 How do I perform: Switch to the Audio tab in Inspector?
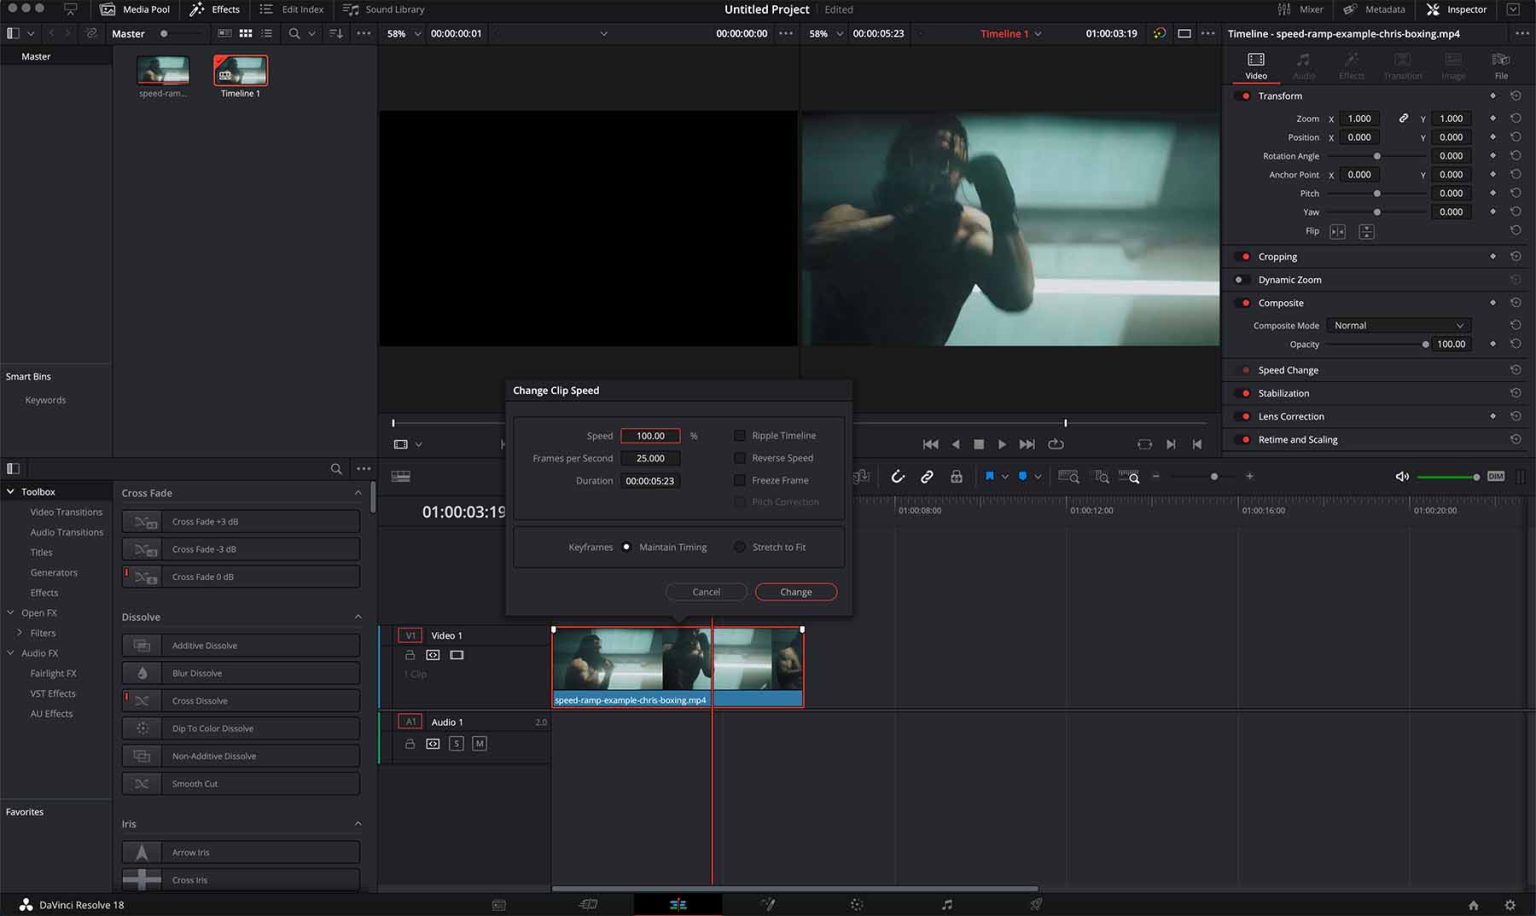[1303, 66]
